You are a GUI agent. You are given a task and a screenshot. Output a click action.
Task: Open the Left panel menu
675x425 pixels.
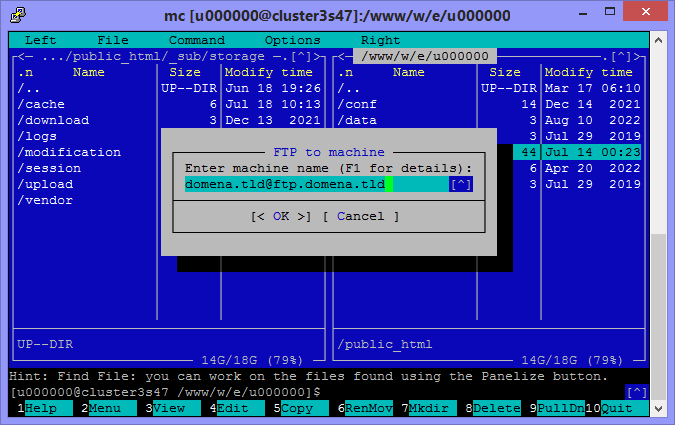point(40,40)
